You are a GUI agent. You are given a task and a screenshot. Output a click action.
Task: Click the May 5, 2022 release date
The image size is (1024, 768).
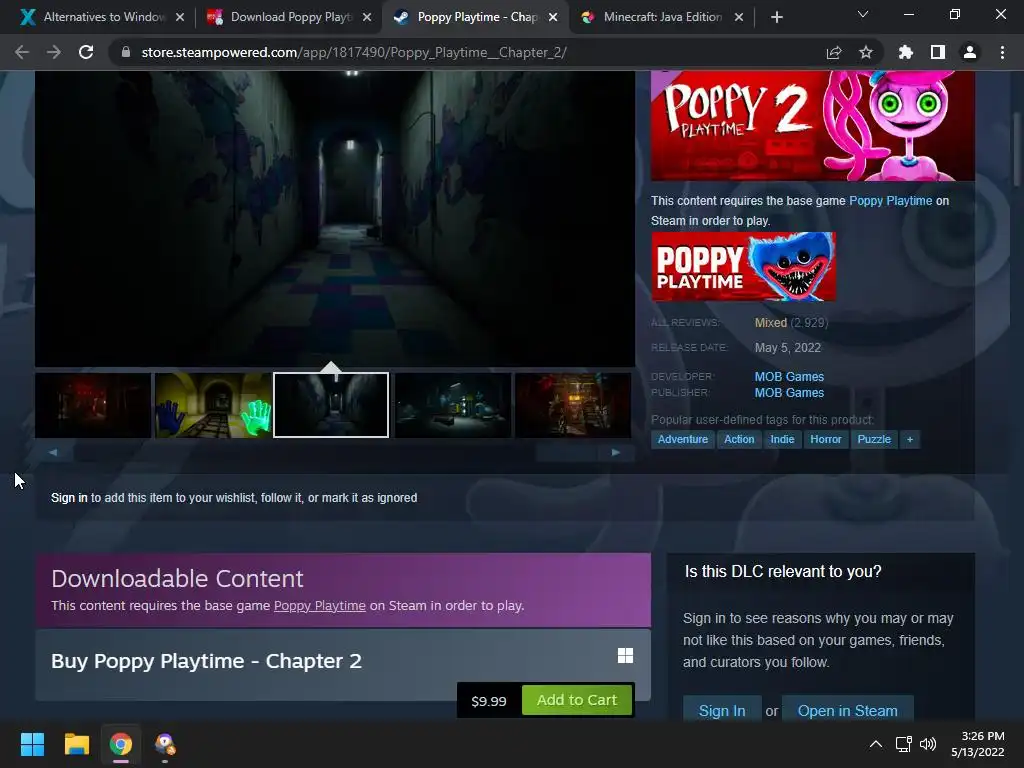788,348
